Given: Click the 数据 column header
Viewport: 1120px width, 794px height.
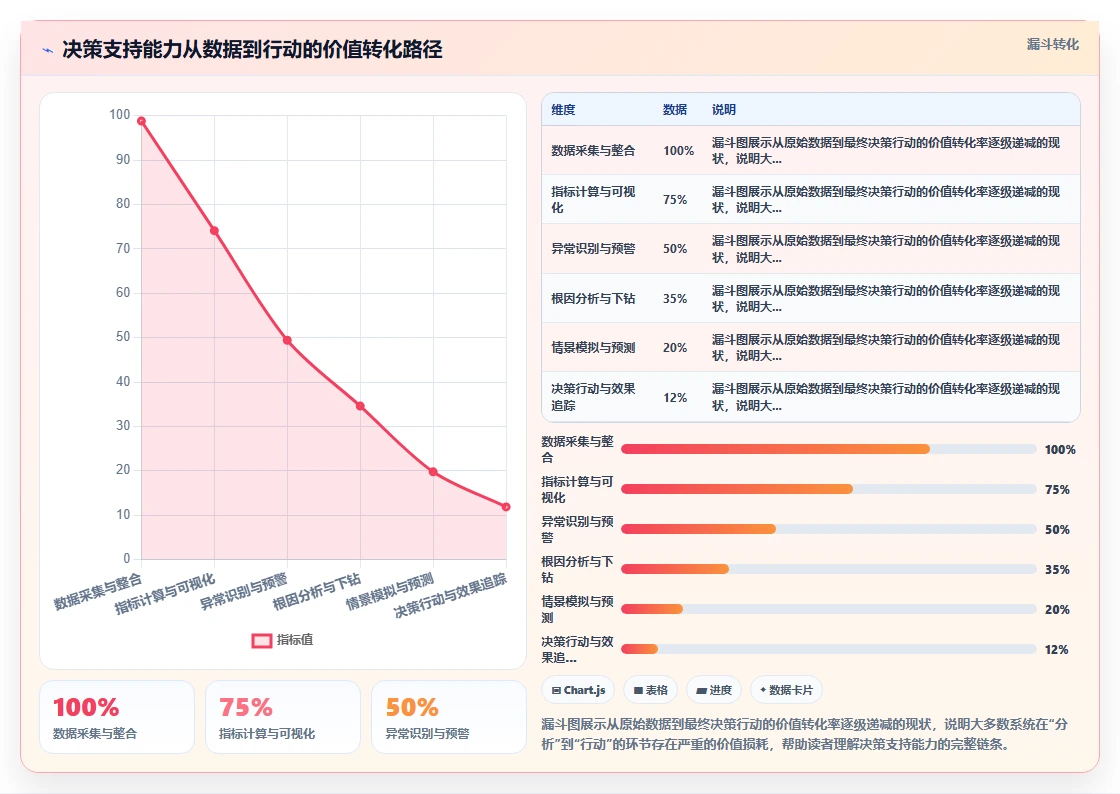Looking at the screenshot, I should (x=674, y=110).
